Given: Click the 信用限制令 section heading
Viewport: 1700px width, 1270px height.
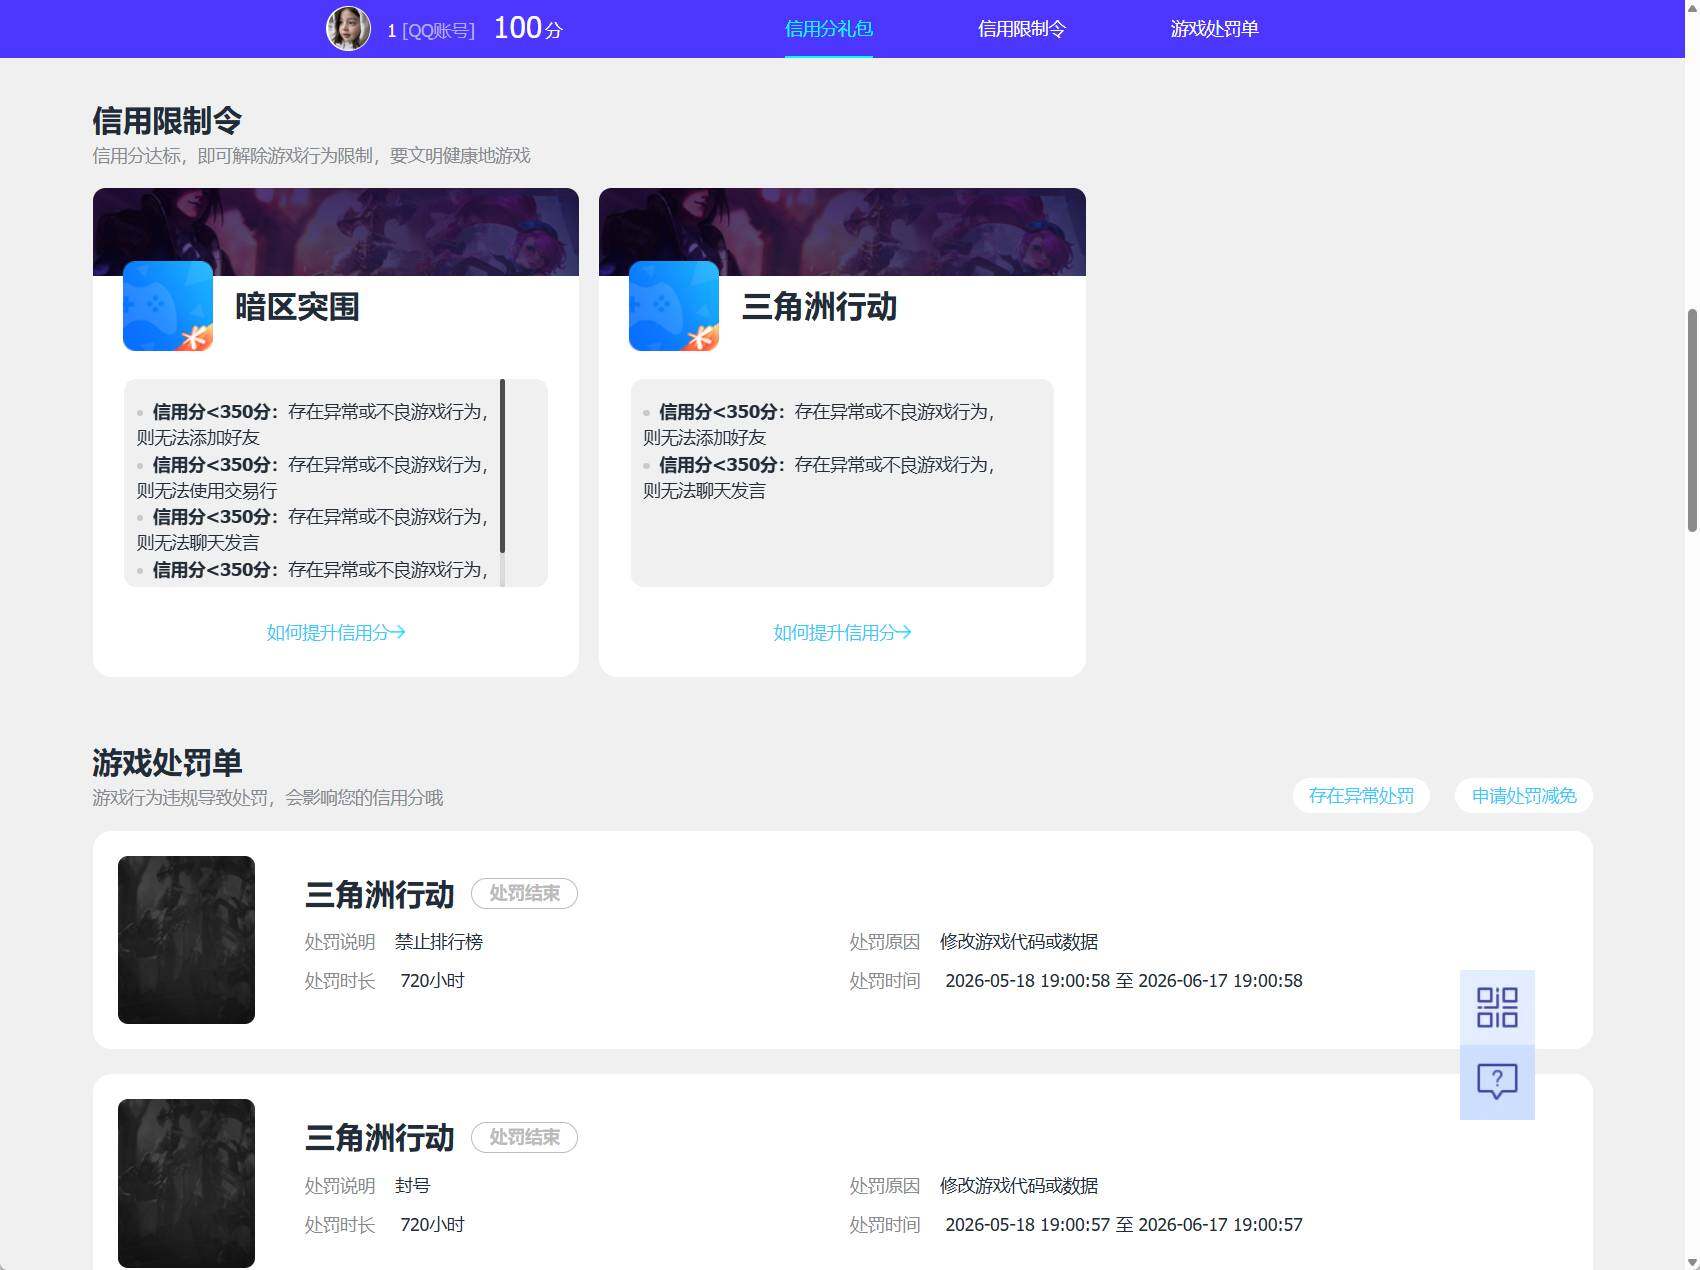Looking at the screenshot, I should tap(167, 120).
